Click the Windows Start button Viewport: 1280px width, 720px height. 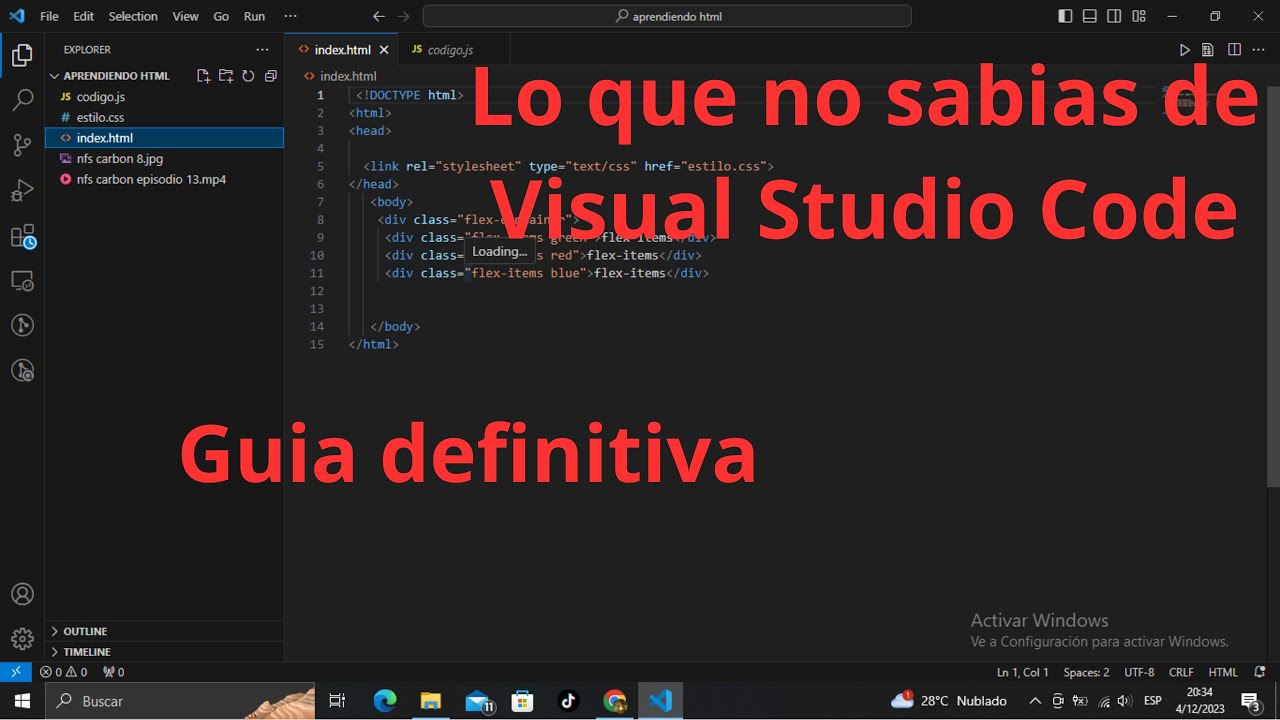tap(22, 701)
